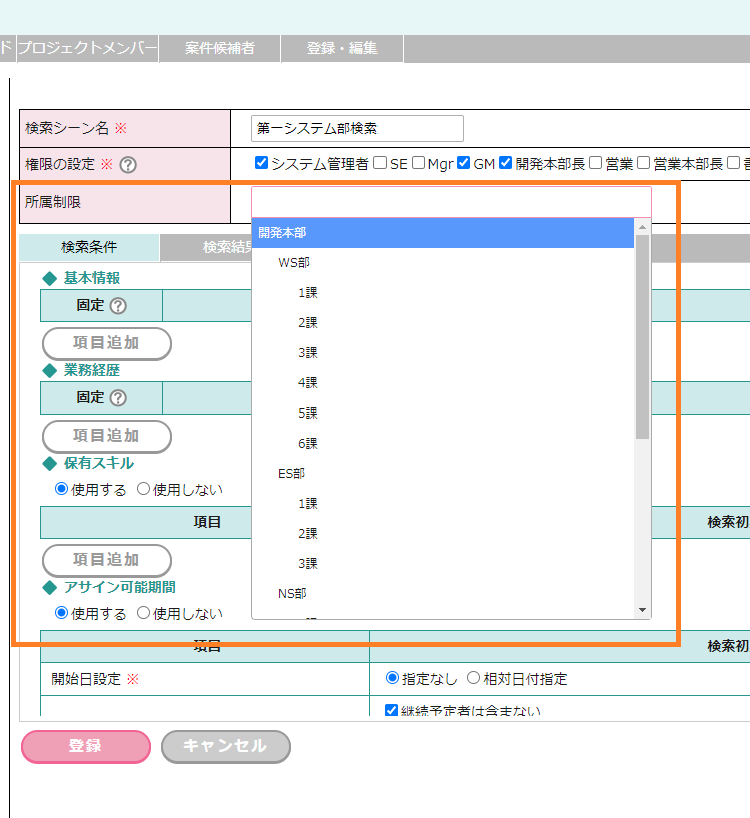Image resolution: width=750 pixels, height=818 pixels.
Task: Click help icon beside 権限の設定
Action: click(x=128, y=165)
